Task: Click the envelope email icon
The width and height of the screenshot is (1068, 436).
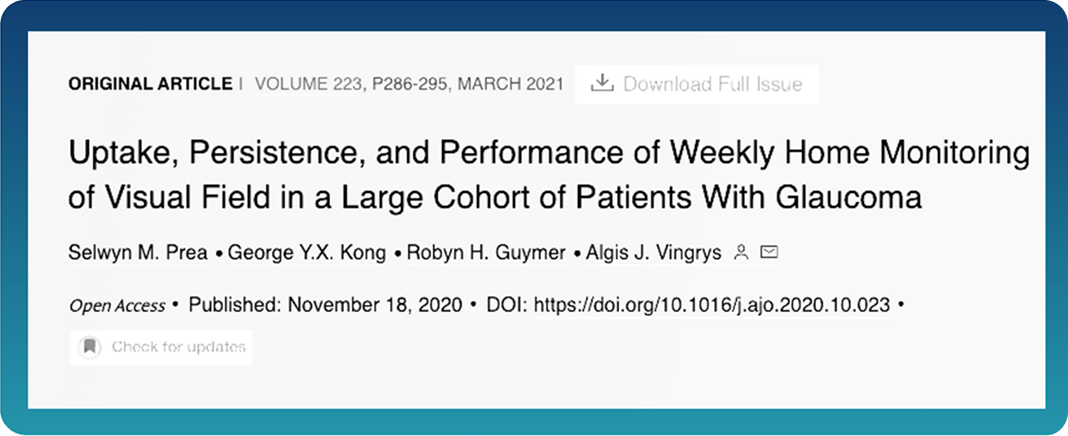Action: [x=769, y=253]
